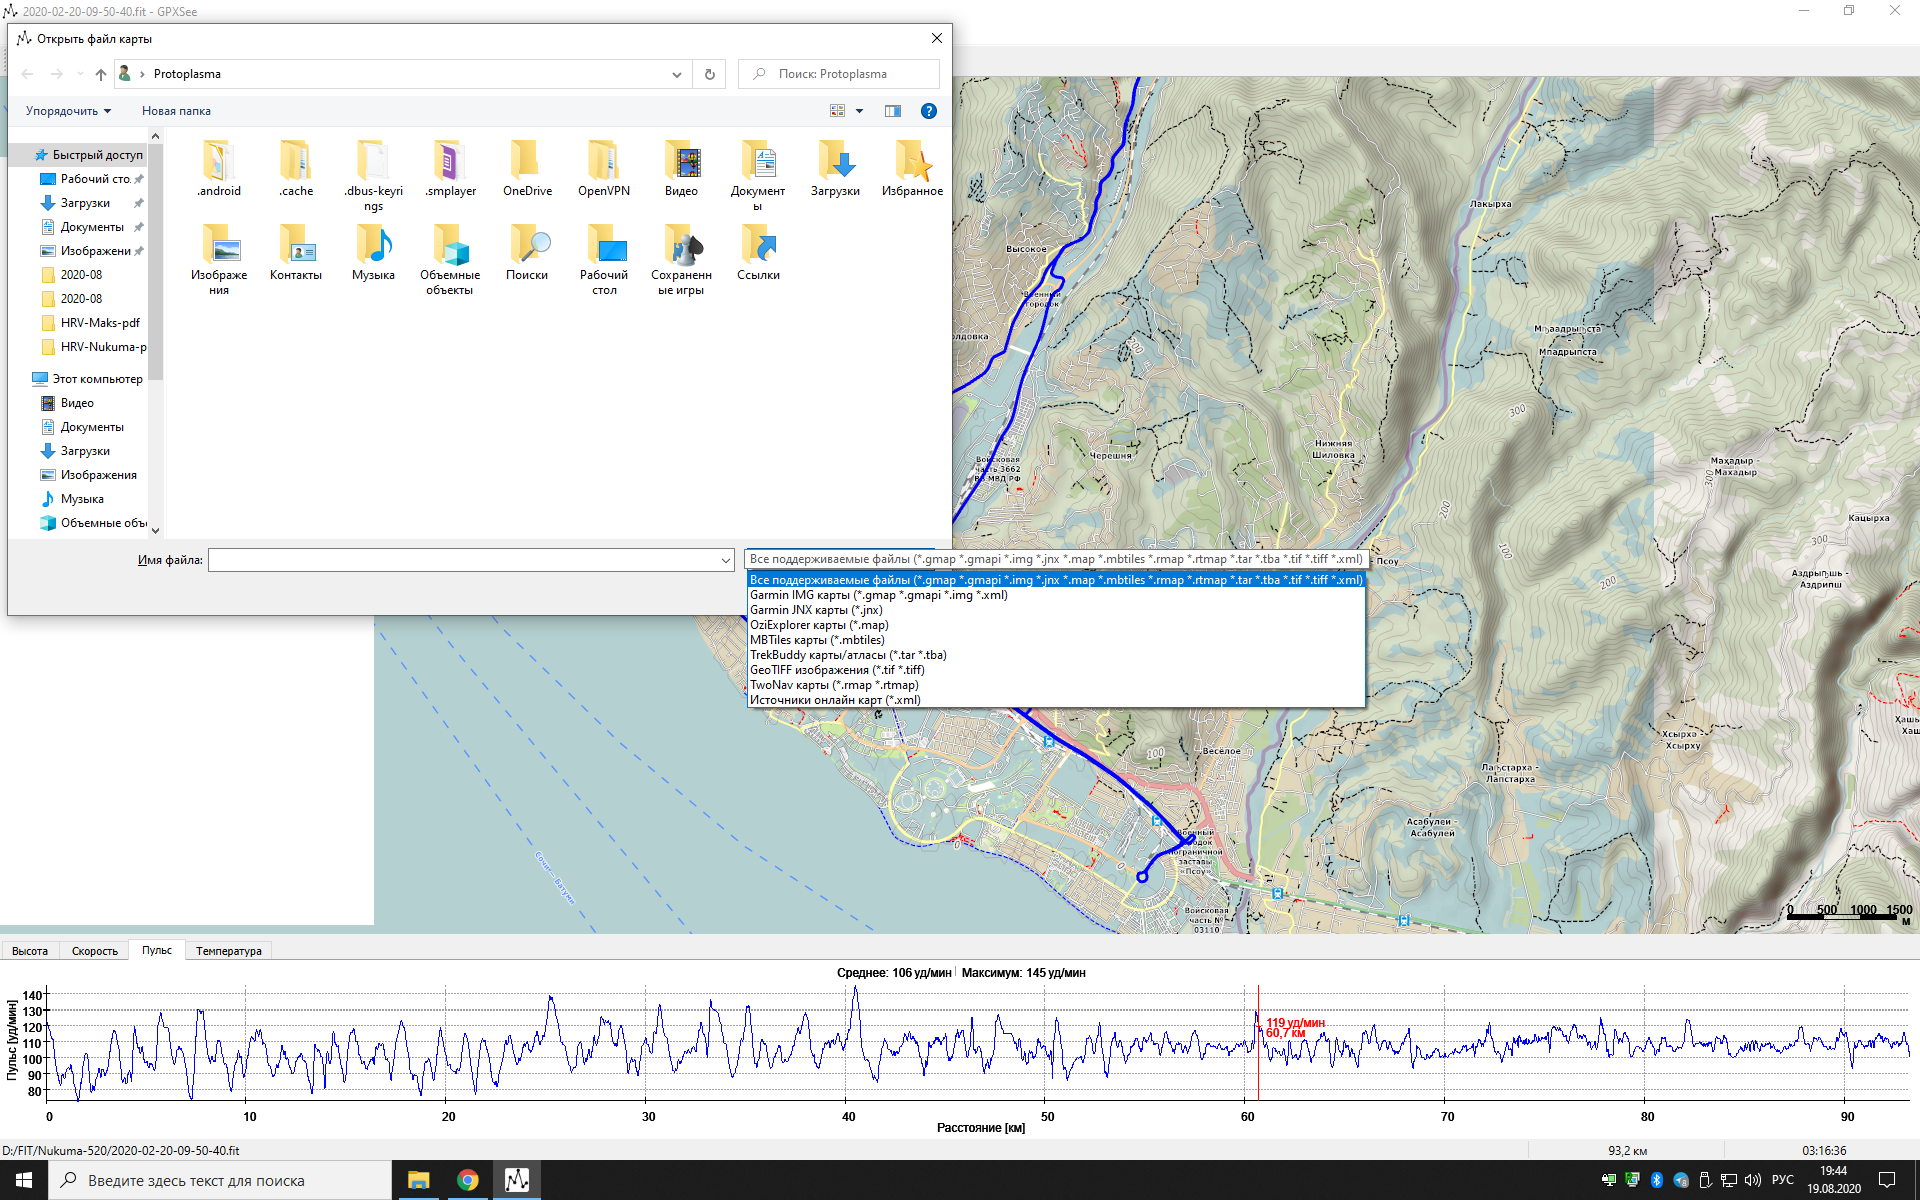1920x1200 pixels.
Task: Select Быстрый доступ in navigation tree
Action: (x=87, y=155)
